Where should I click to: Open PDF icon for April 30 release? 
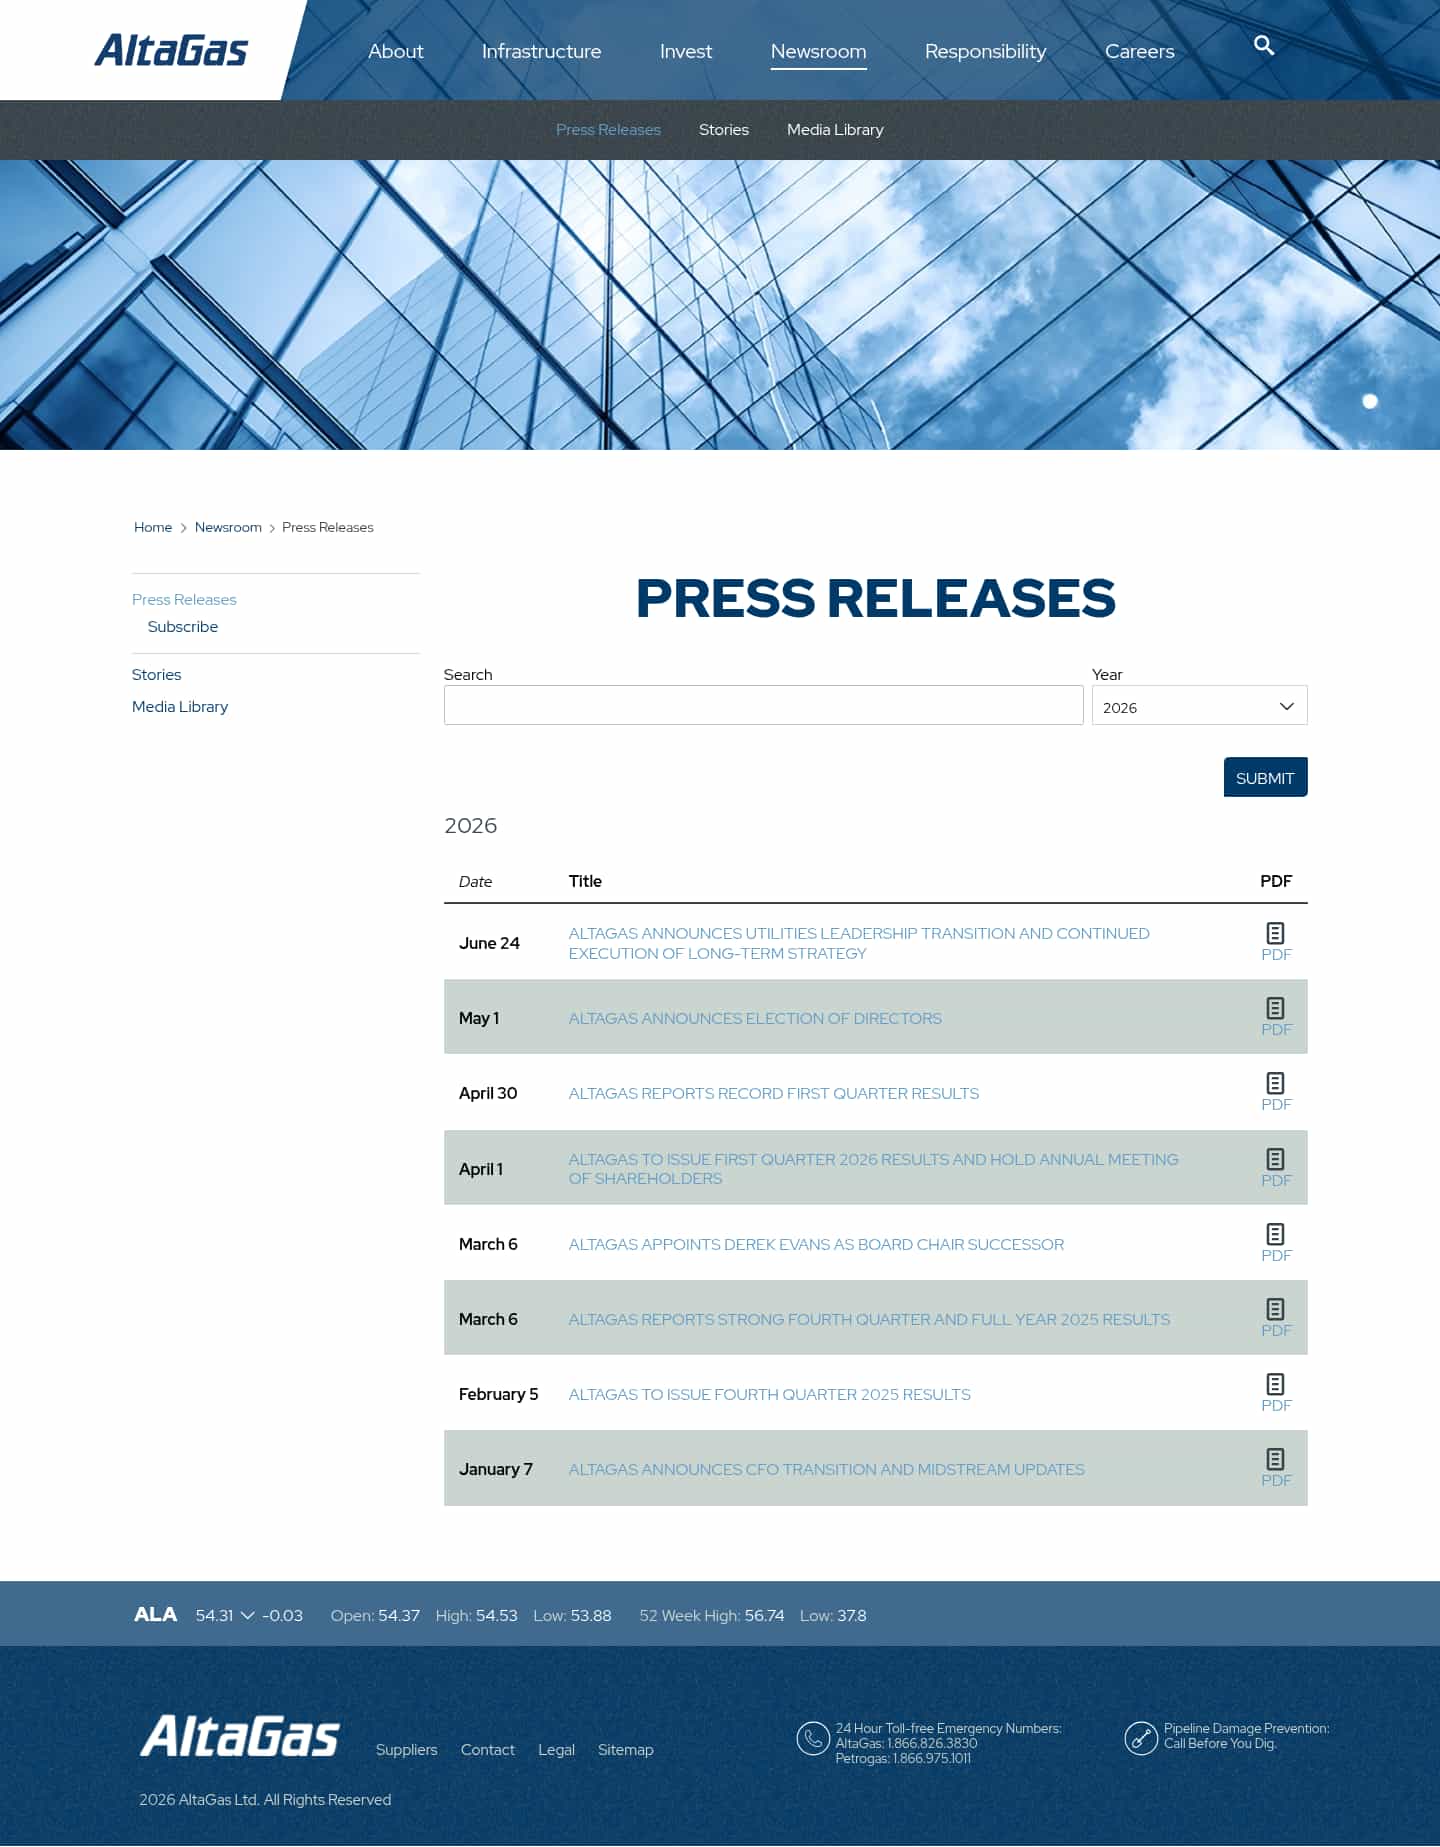(x=1275, y=1083)
